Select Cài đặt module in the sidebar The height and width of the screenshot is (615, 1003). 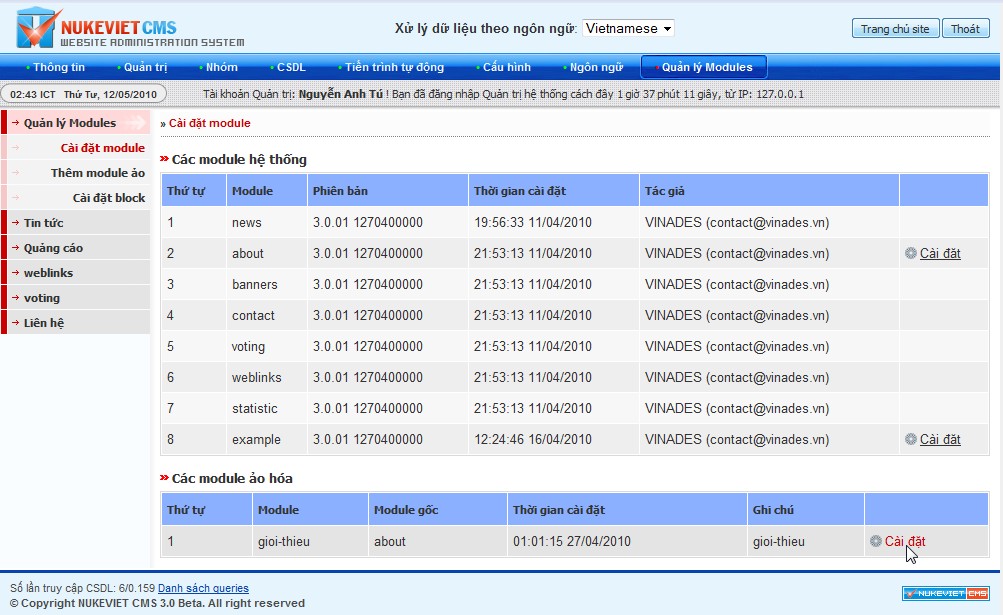pyautogui.click(x=102, y=148)
